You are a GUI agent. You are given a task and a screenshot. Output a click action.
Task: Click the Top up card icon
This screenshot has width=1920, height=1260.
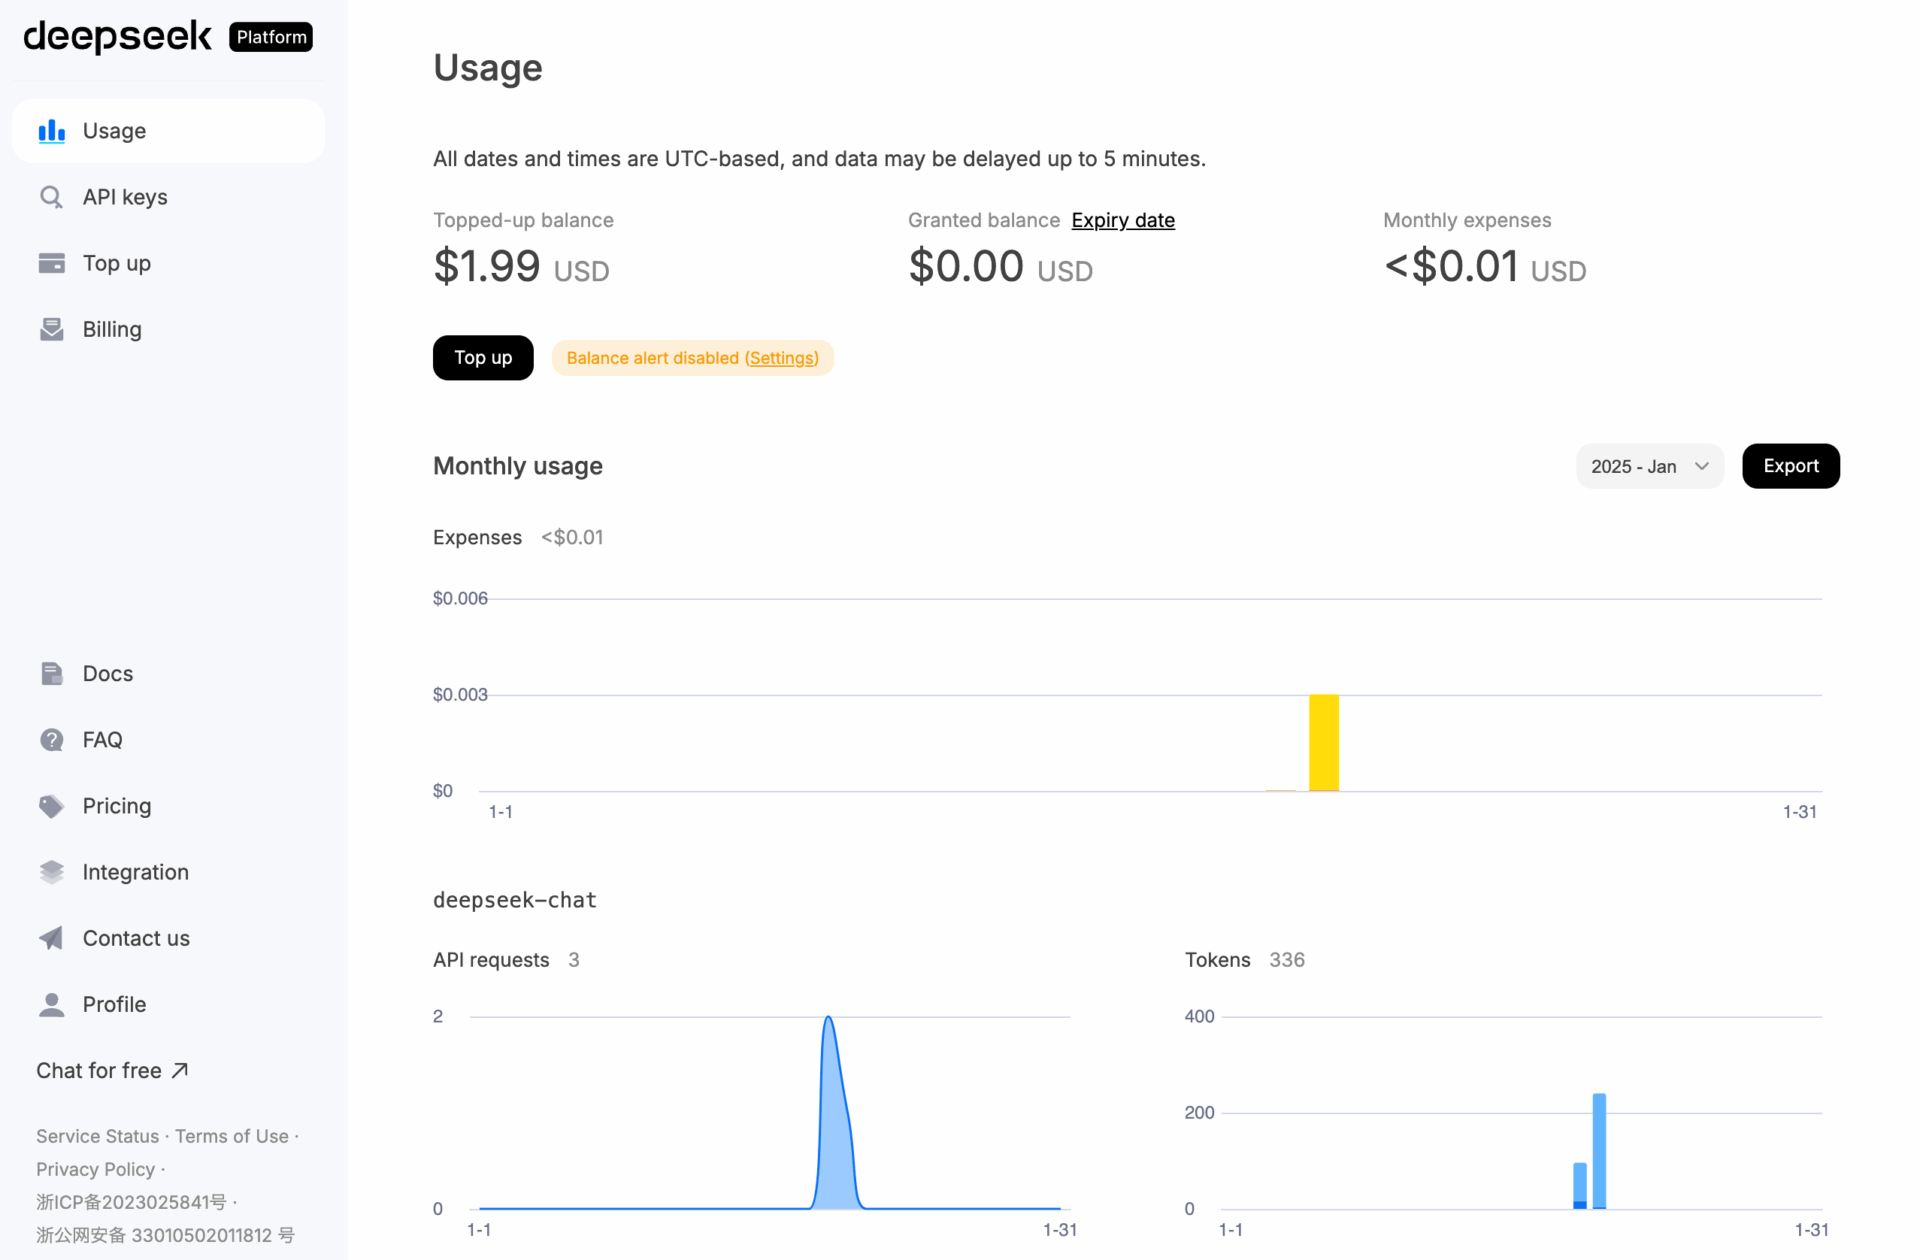click(51, 263)
